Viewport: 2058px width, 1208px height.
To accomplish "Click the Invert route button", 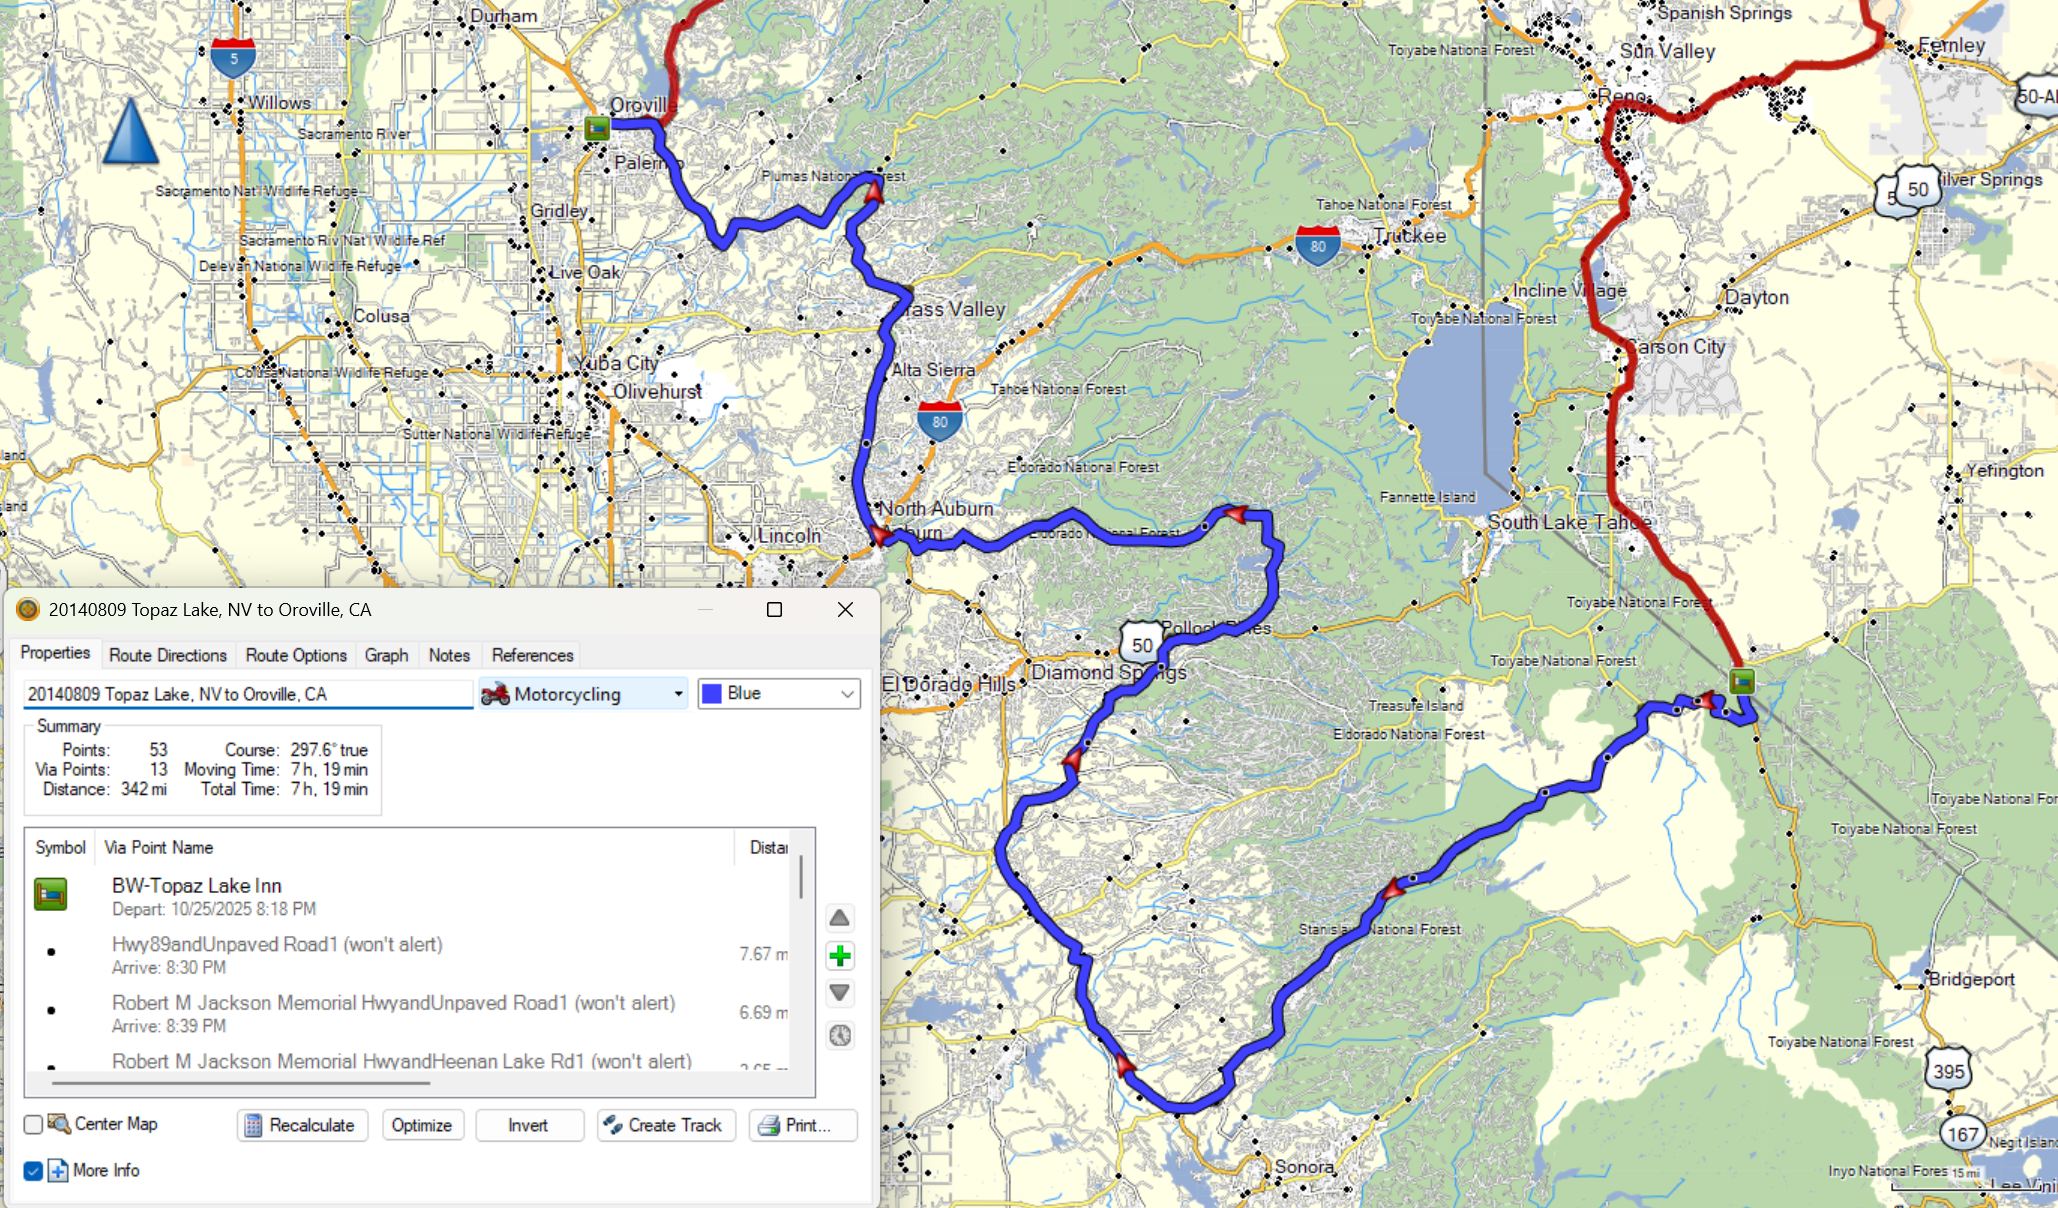I will tap(528, 1125).
